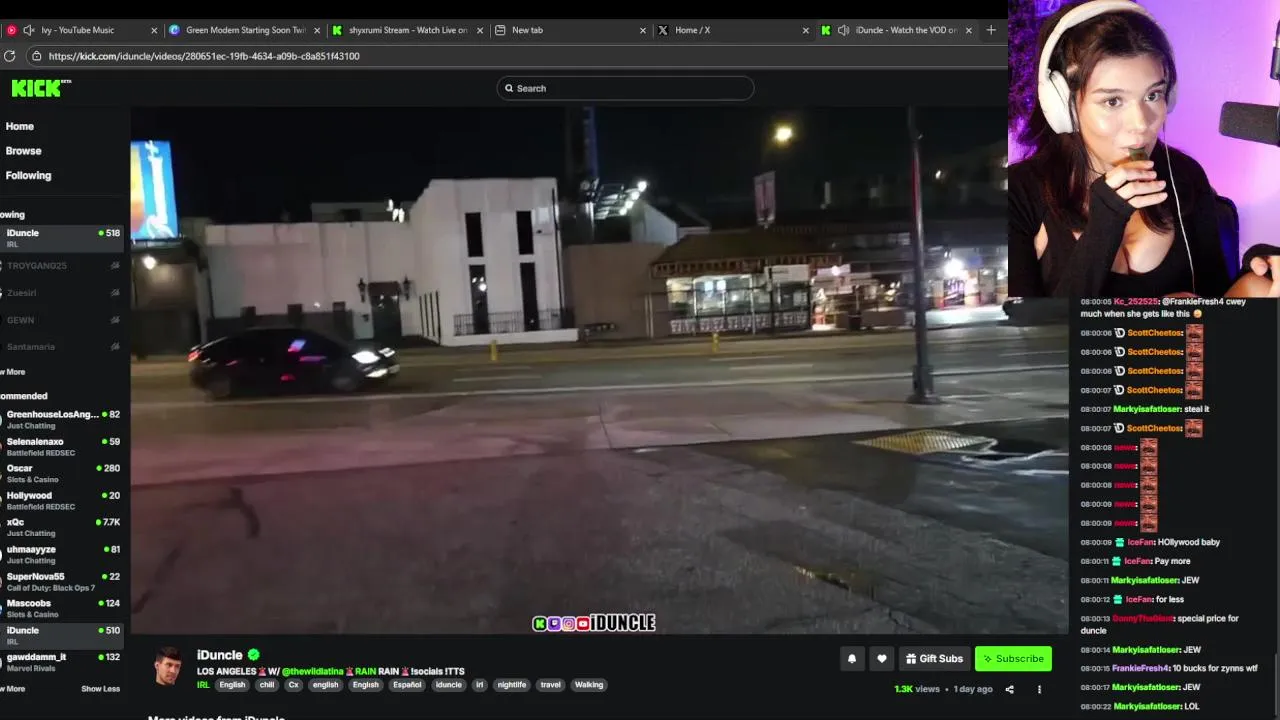Close the Home / X tab
The width and height of the screenshot is (1280, 720).
tap(805, 30)
